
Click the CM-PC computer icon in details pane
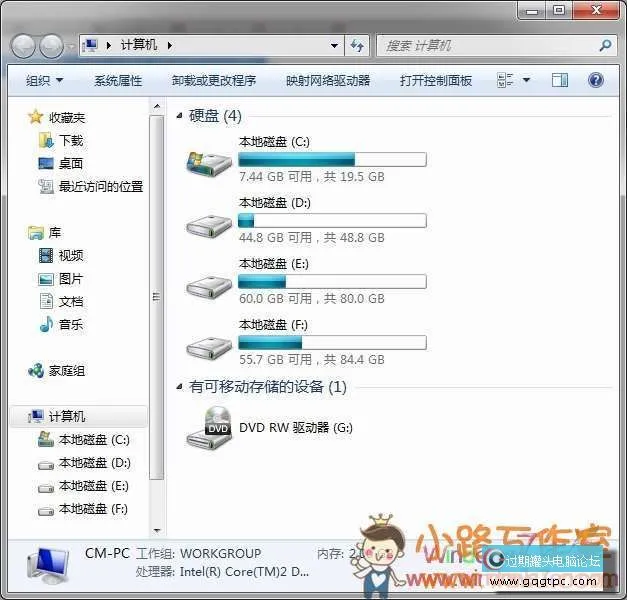point(48,566)
